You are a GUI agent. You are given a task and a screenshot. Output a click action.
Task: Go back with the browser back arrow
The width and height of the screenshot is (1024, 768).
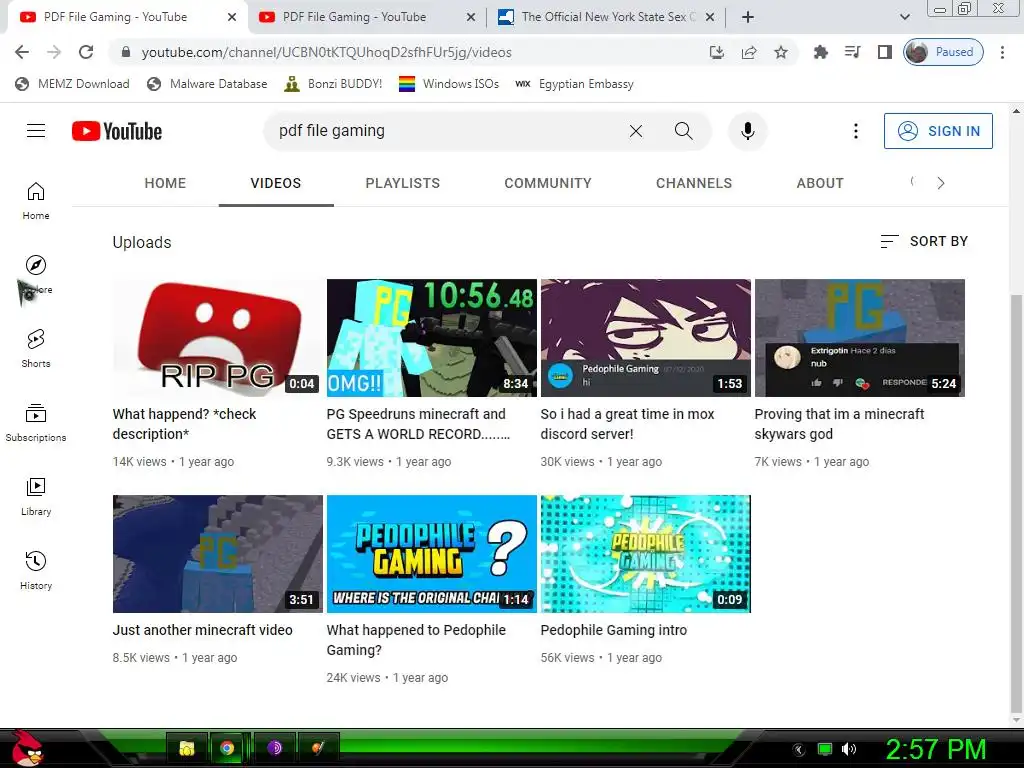22,52
